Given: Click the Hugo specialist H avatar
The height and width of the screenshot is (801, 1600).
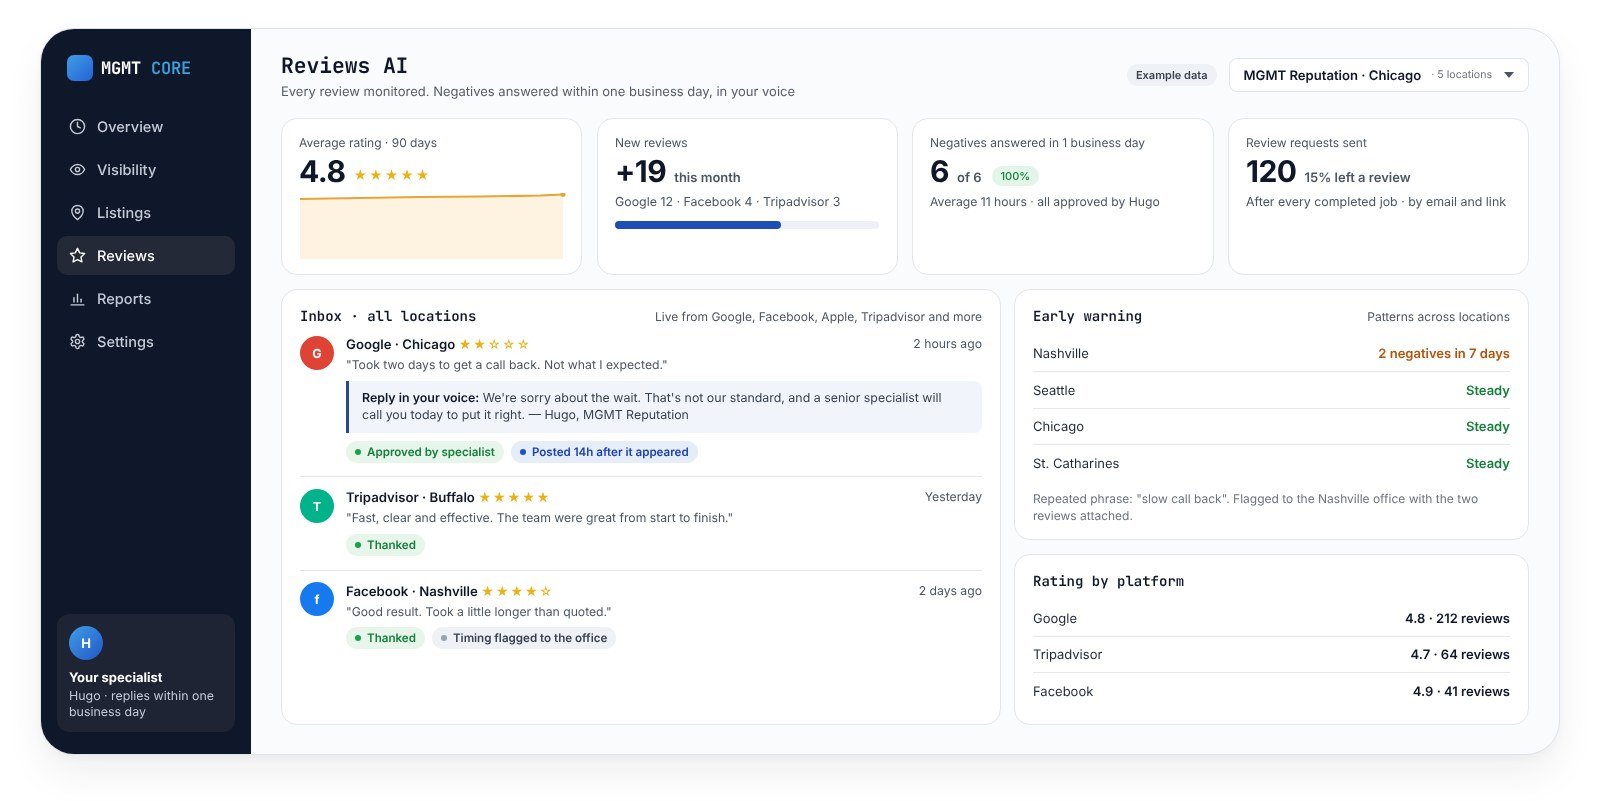Looking at the screenshot, I should (x=86, y=643).
